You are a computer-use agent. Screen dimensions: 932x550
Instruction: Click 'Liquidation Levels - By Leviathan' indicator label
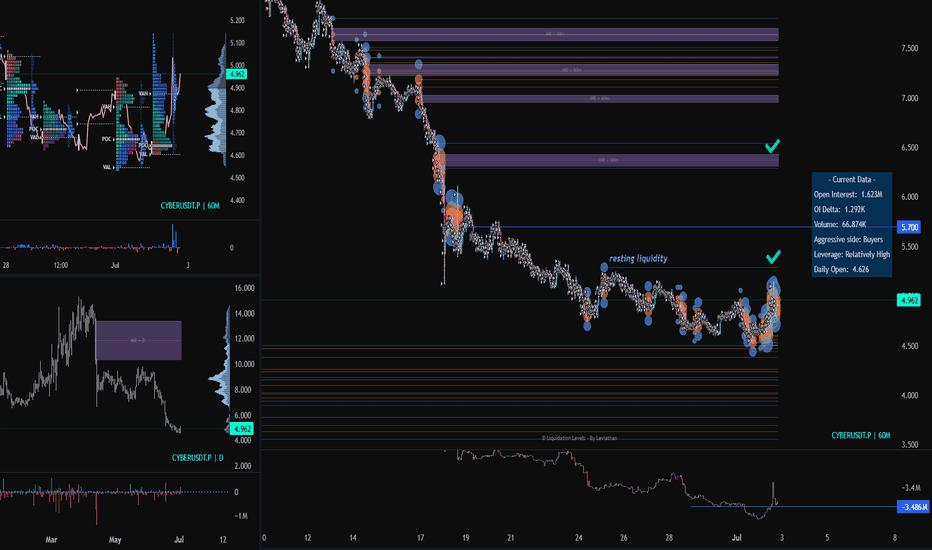pos(580,438)
